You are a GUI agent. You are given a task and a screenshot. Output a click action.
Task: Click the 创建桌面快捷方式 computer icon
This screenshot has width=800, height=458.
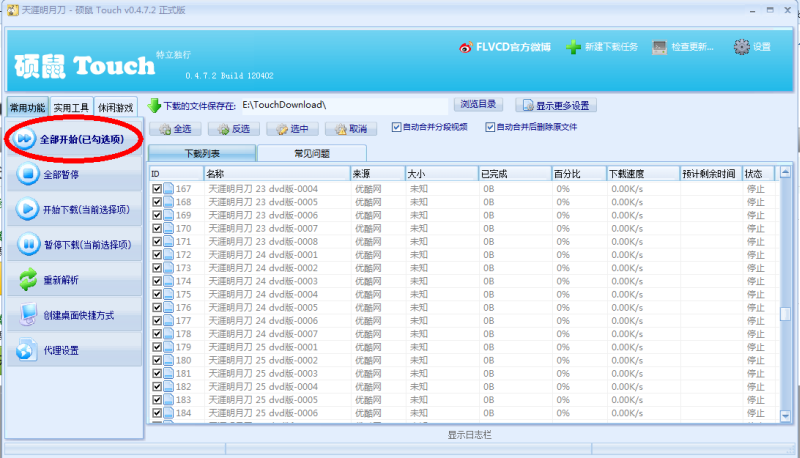[x=28, y=315]
